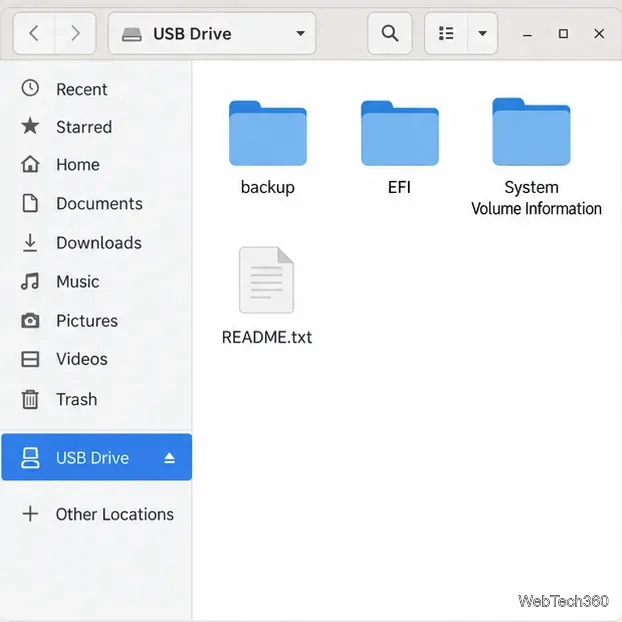Click the drive icon in path bar

[x=132, y=34]
